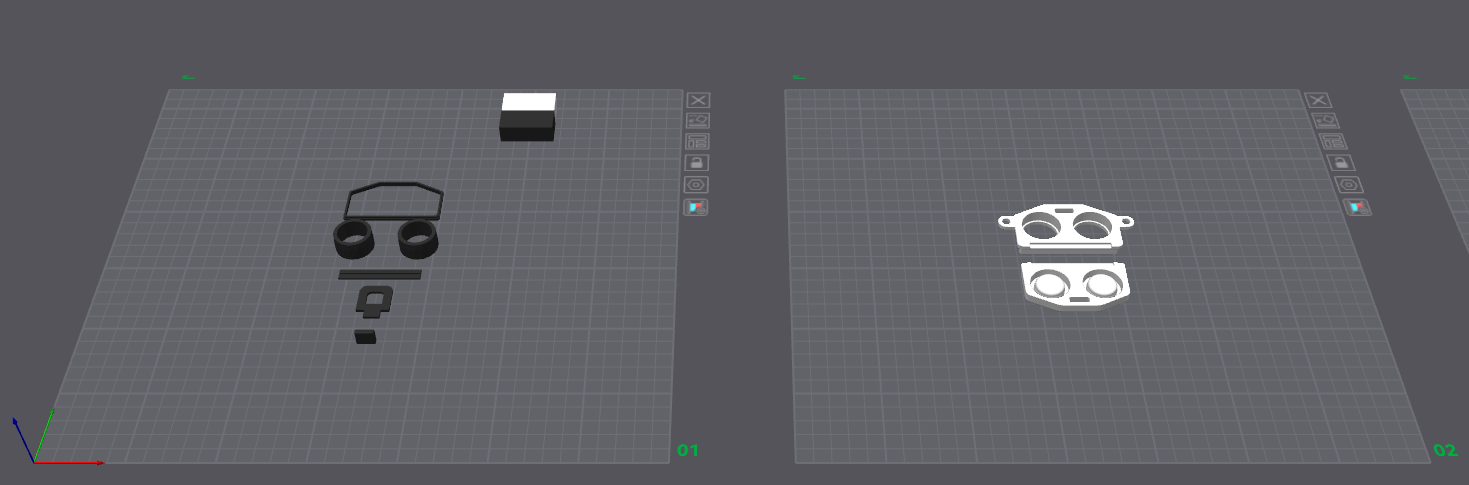Viewport: 1469px width, 485px height.
Task: Open plate 01 settings hexagon icon
Action: (697, 185)
